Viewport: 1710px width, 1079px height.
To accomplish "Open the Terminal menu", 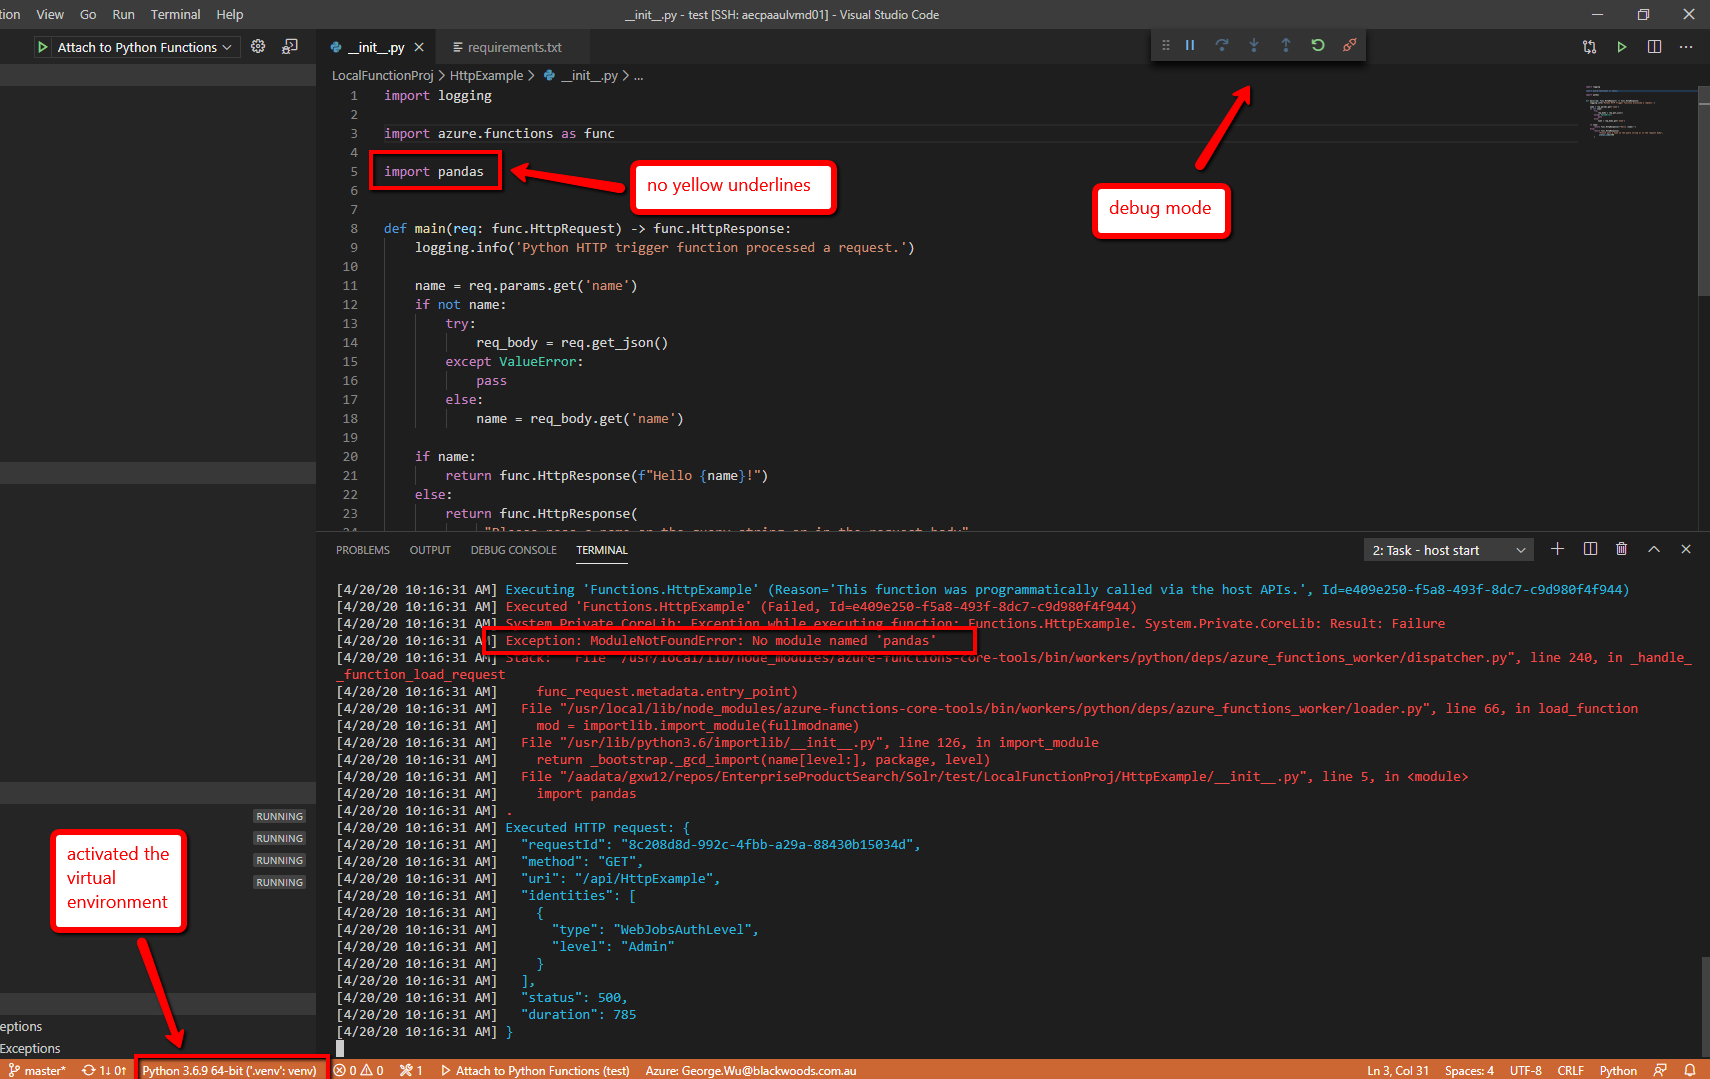I will 175,14.
